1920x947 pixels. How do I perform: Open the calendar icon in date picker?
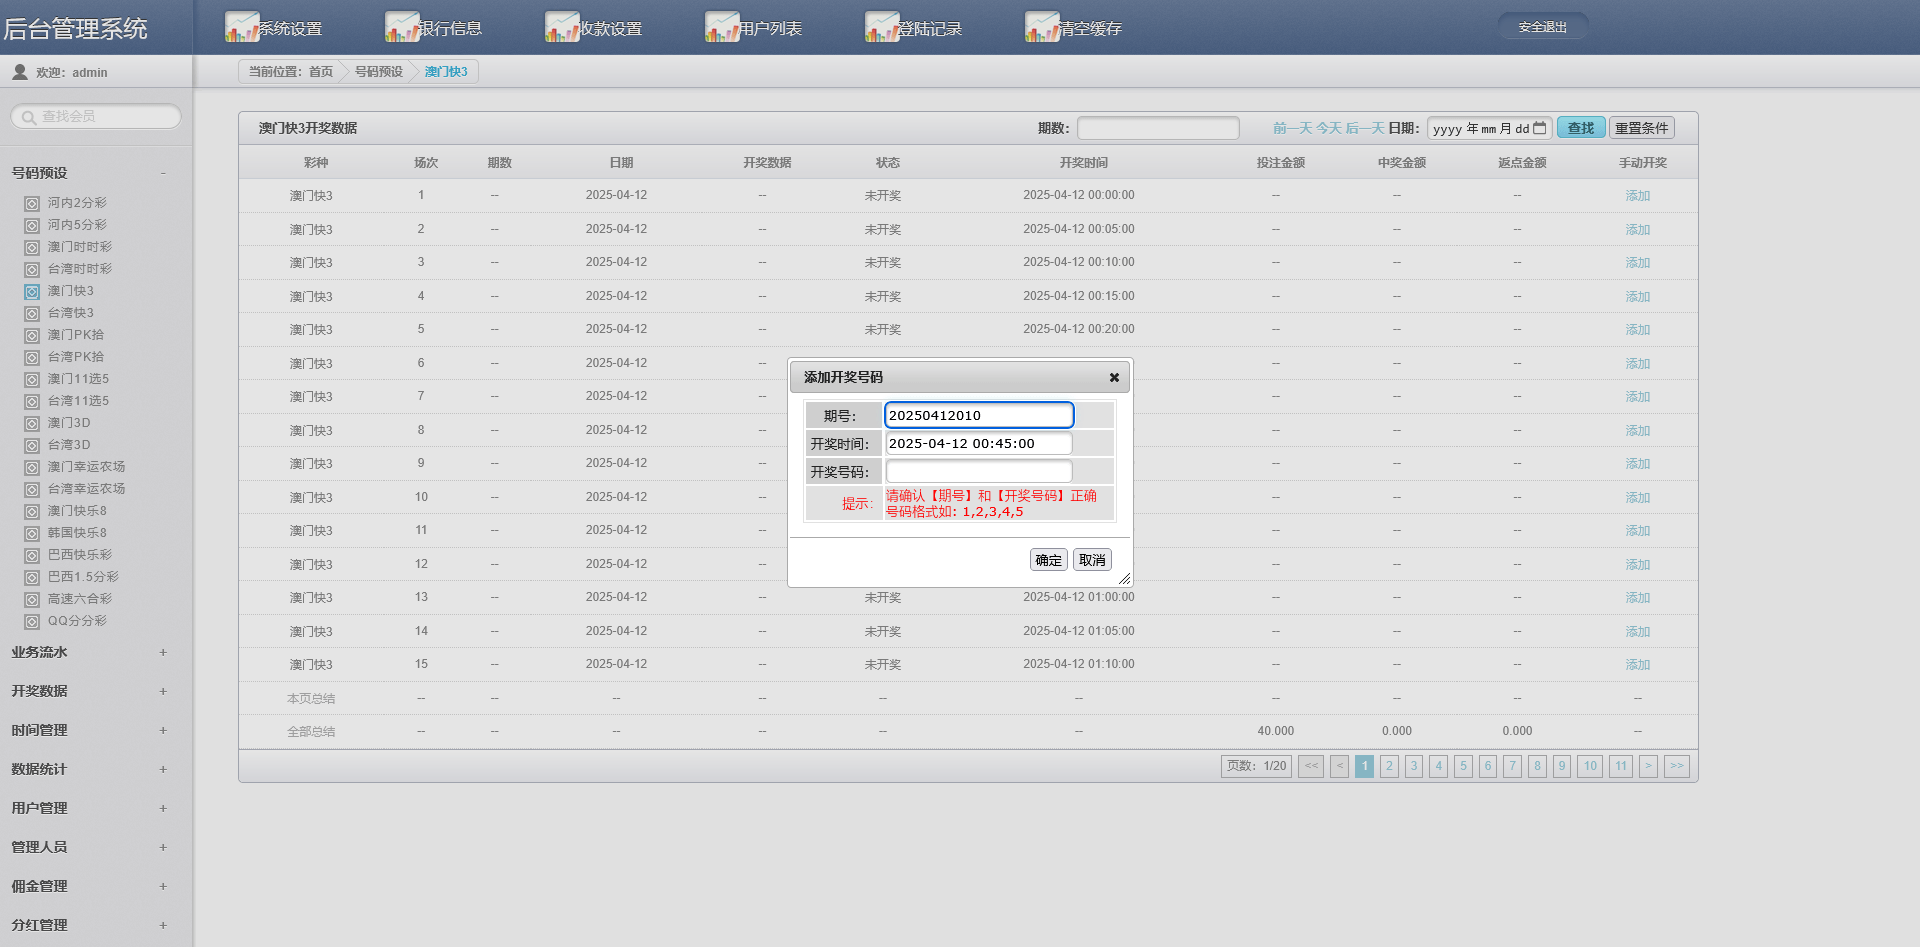point(1538,128)
